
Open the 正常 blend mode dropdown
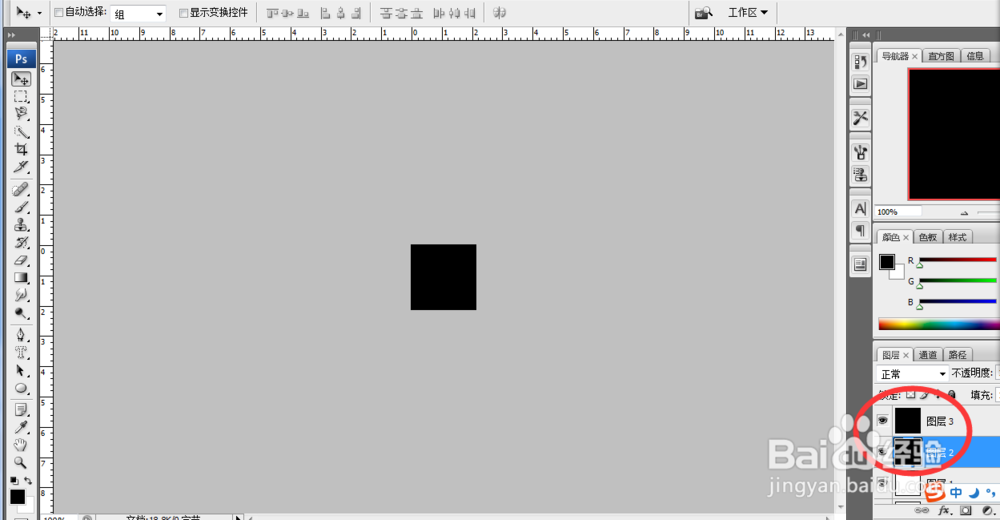coord(911,374)
